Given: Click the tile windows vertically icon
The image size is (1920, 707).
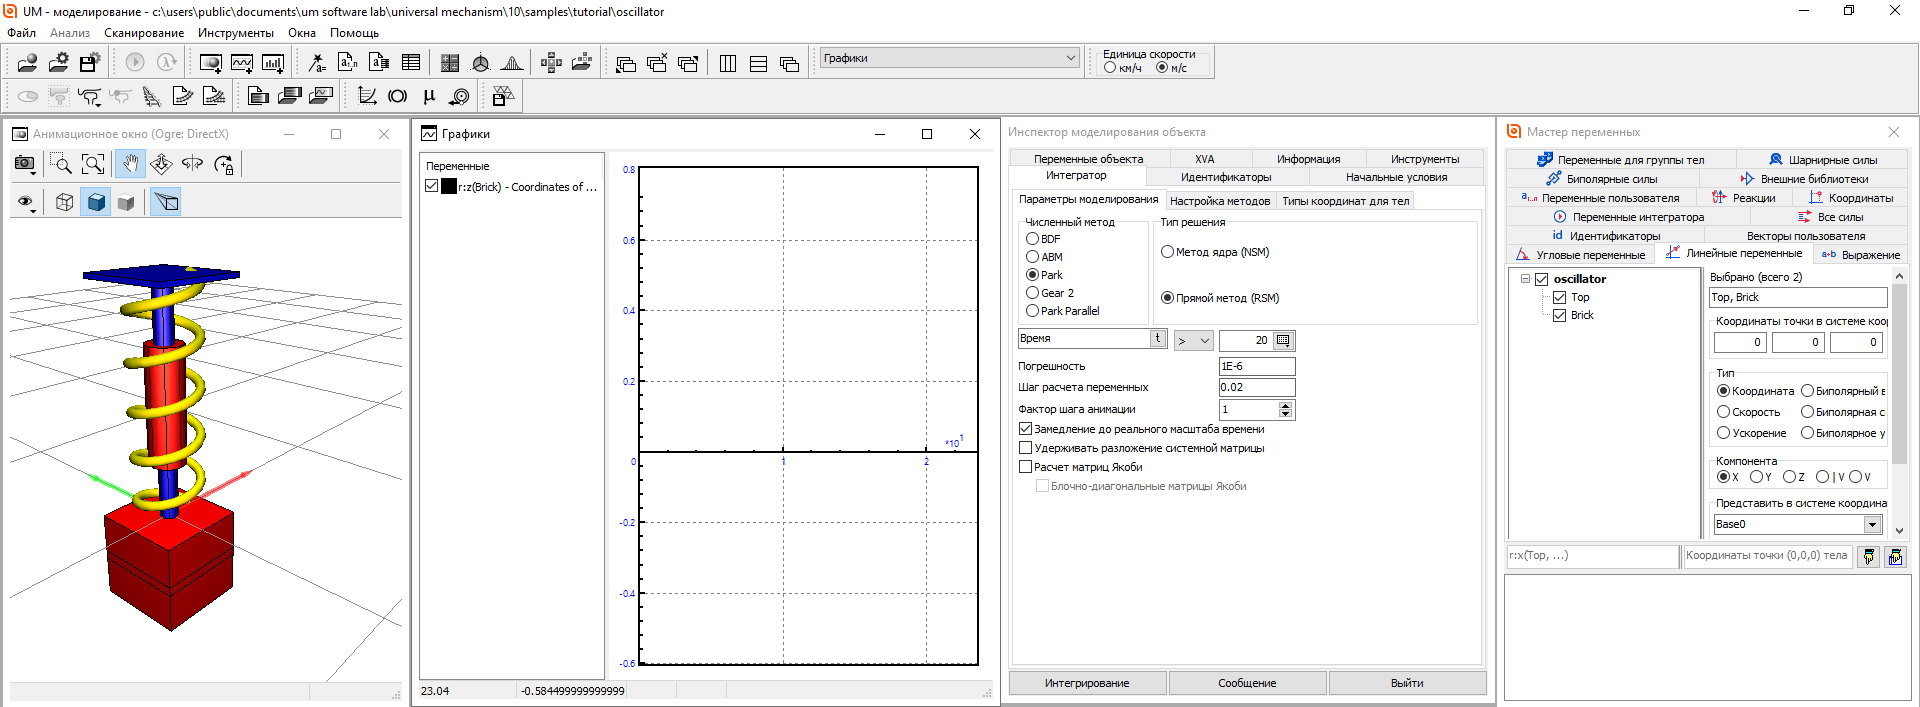Looking at the screenshot, I should pyautogui.click(x=728, y=63).
